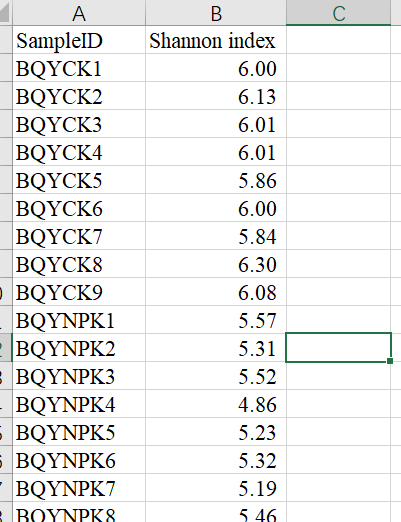Select column A header

pos(79,13)
